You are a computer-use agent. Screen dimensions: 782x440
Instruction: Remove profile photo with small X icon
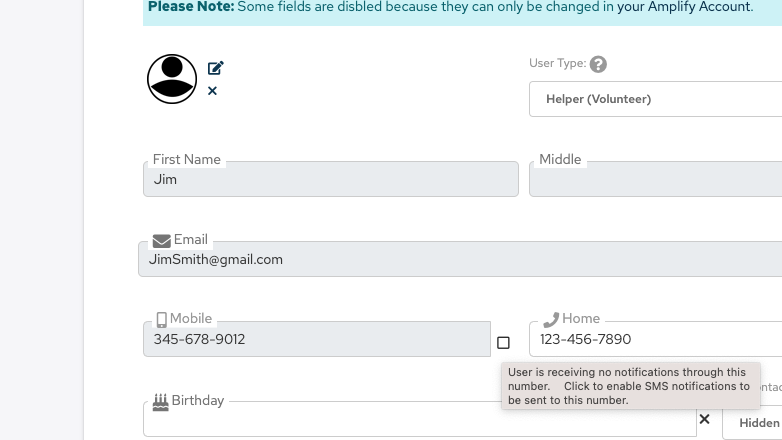[x=212, y=91]
